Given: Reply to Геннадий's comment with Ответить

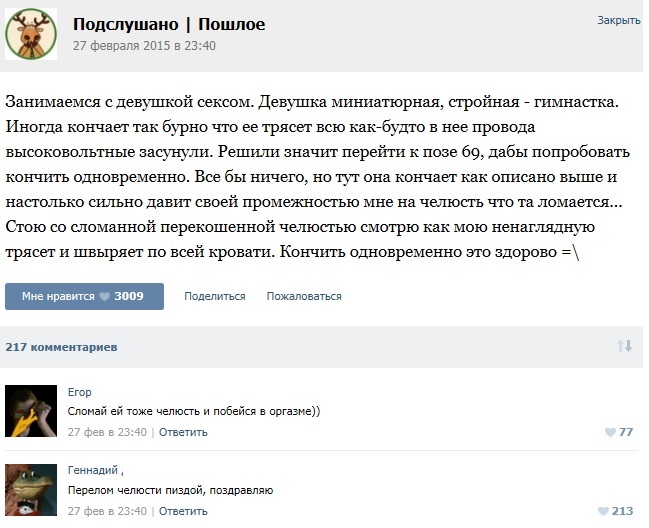Looking at the screenshot, I should [x=183, y=511].
